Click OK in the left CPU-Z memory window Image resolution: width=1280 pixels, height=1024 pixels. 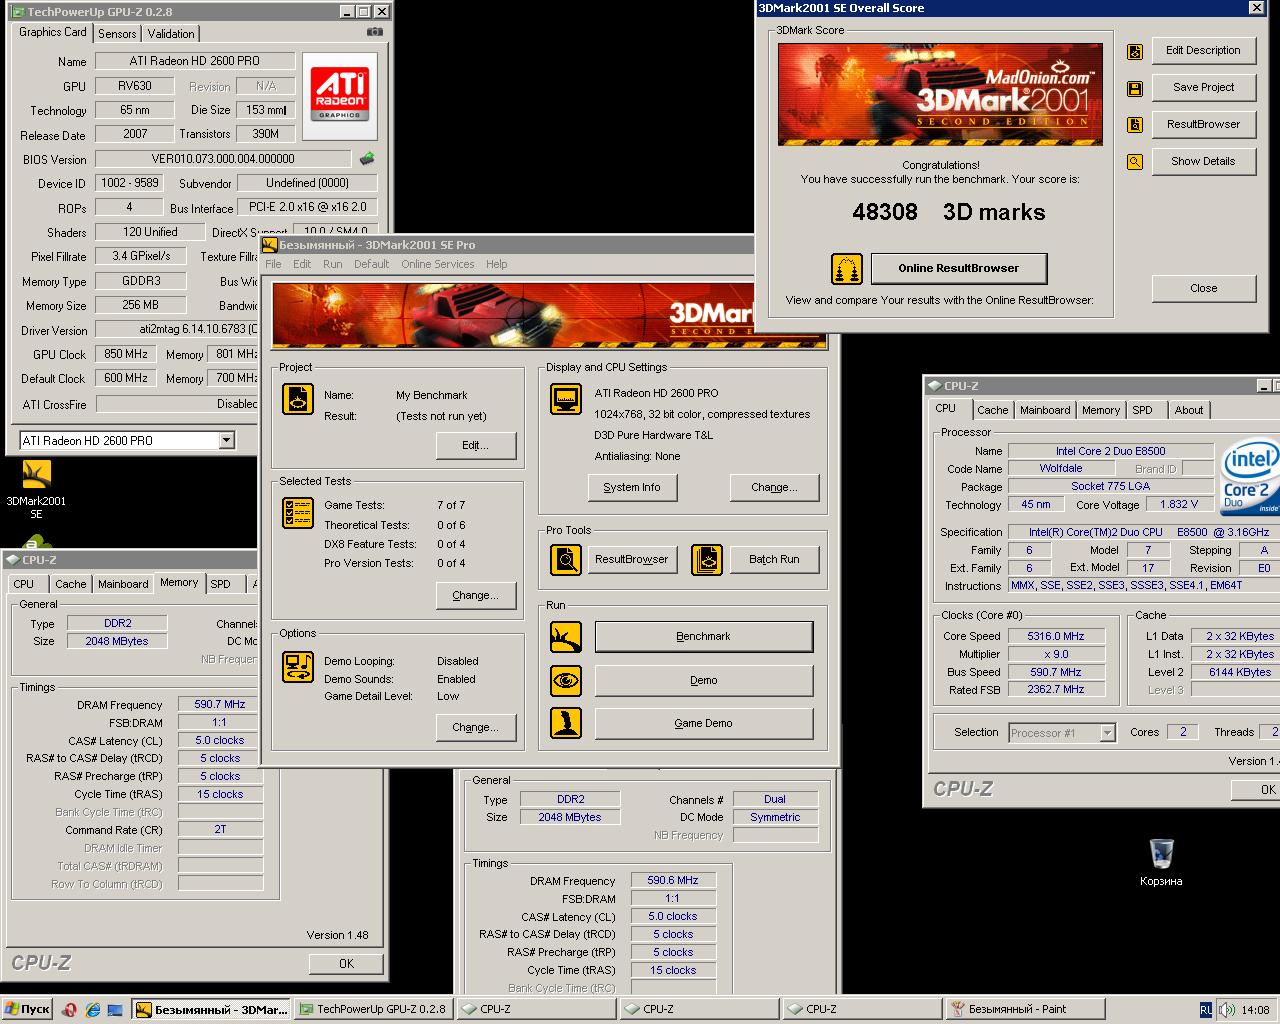click(346, 964)
